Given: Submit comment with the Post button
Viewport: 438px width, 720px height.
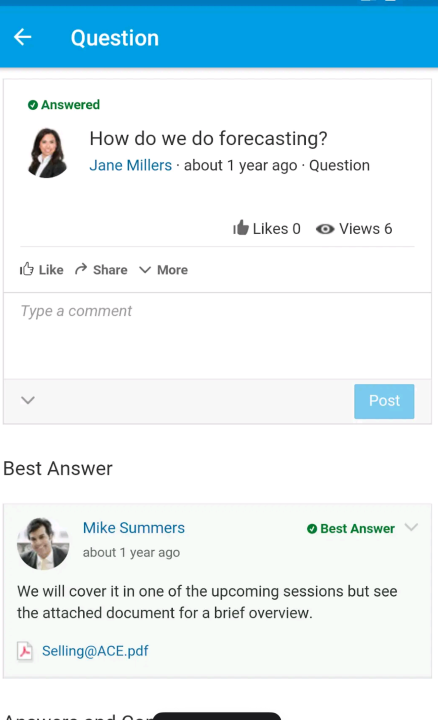Looking at the screenshot, I should tap(384, 401).
